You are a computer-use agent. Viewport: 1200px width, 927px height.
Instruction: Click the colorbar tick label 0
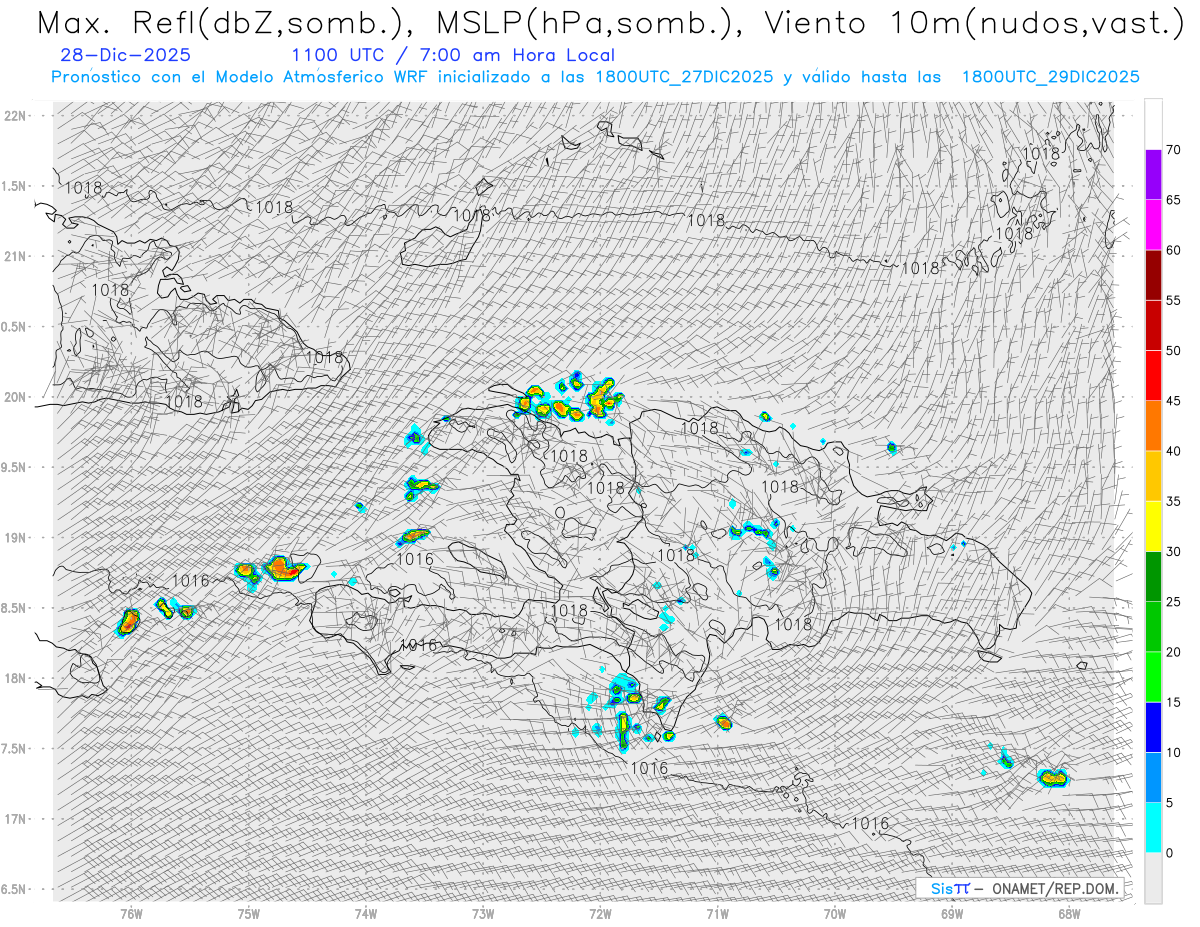coord(1169,853)
